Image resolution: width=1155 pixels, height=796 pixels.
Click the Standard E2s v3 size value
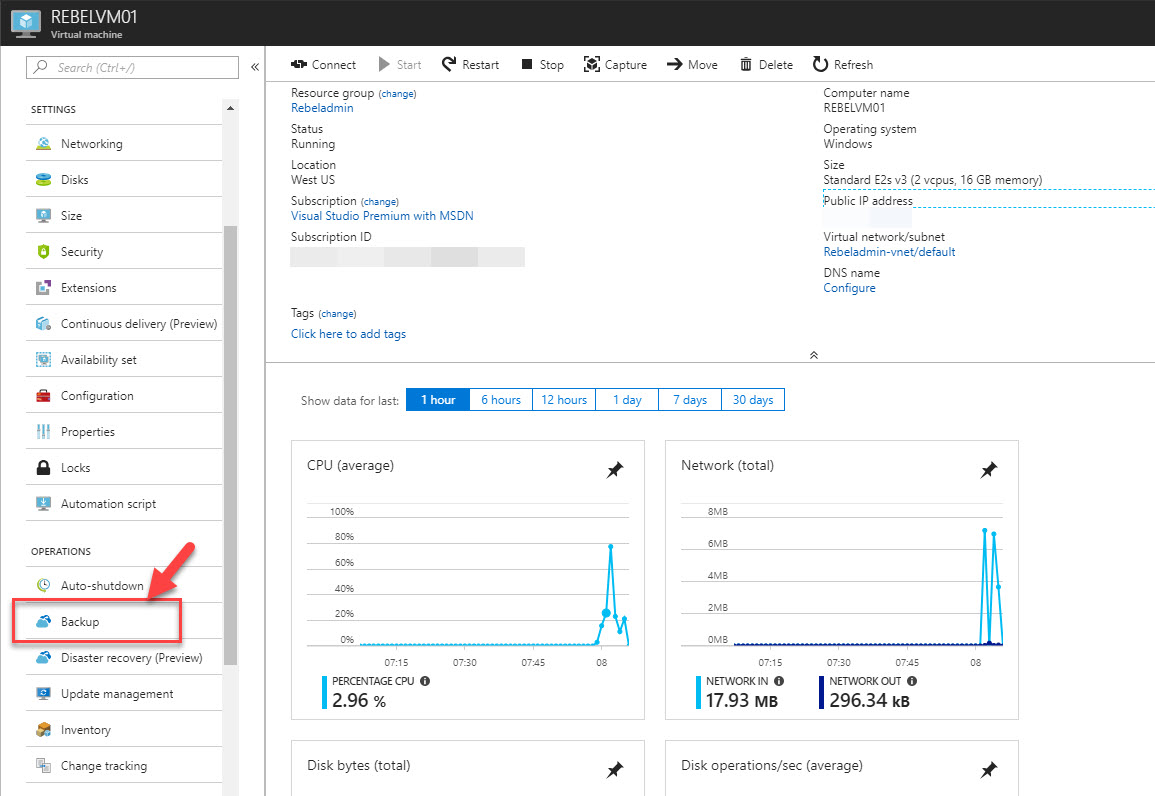click(x=933, y=180)
